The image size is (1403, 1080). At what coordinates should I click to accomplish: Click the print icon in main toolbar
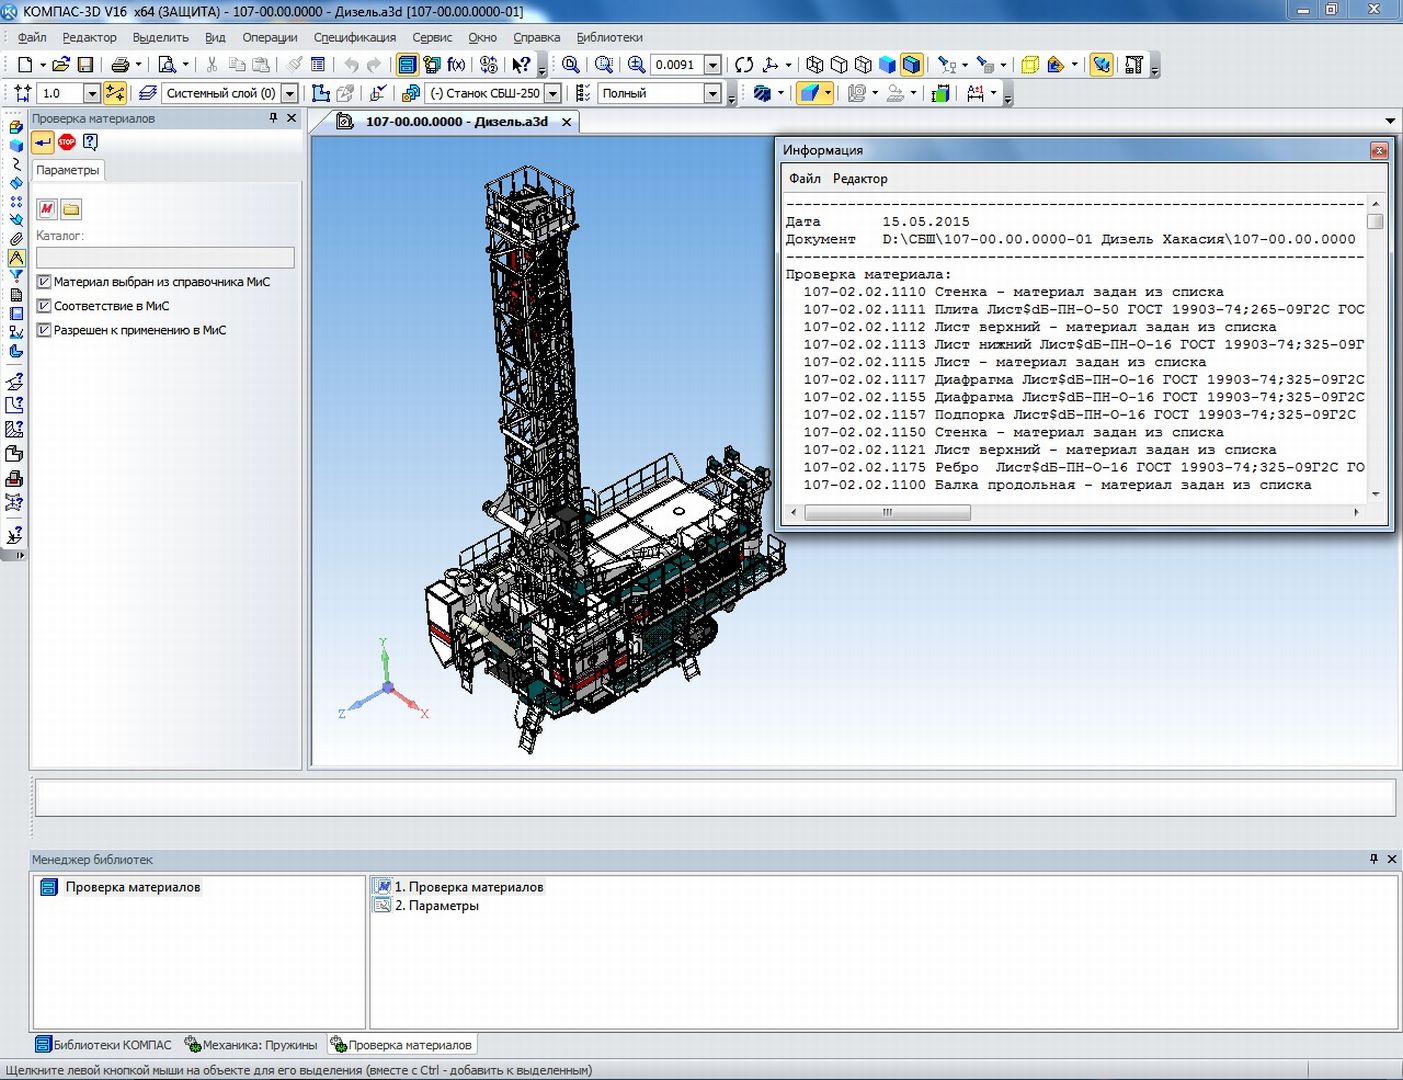click(120, 65)
